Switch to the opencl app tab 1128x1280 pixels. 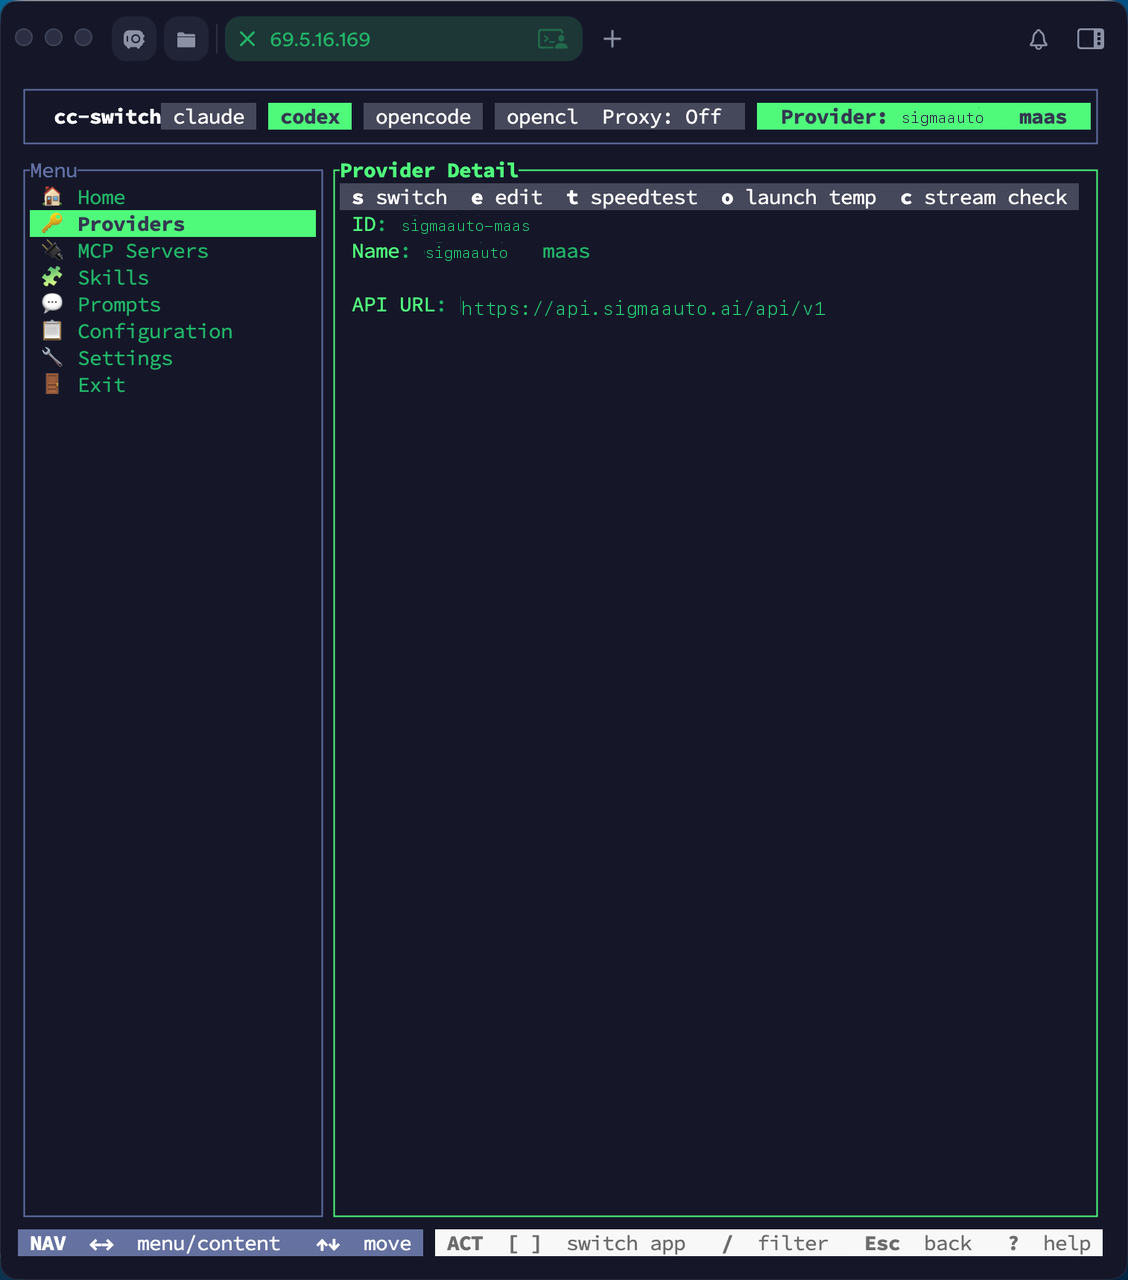tap(542, 117)
